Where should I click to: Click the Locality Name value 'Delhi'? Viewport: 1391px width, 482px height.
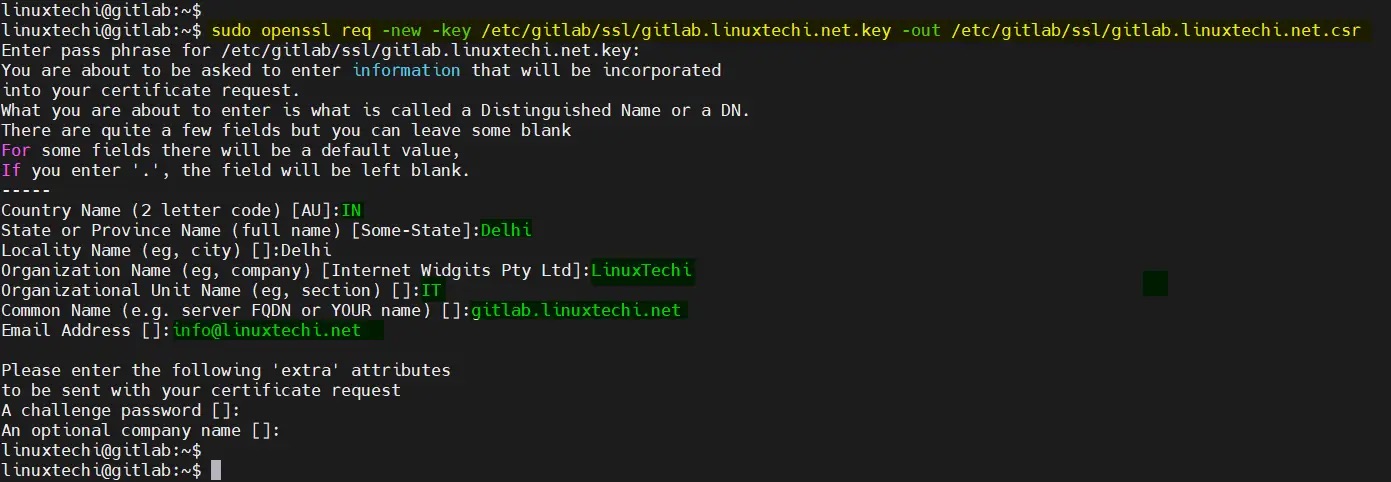coord(306,250)
